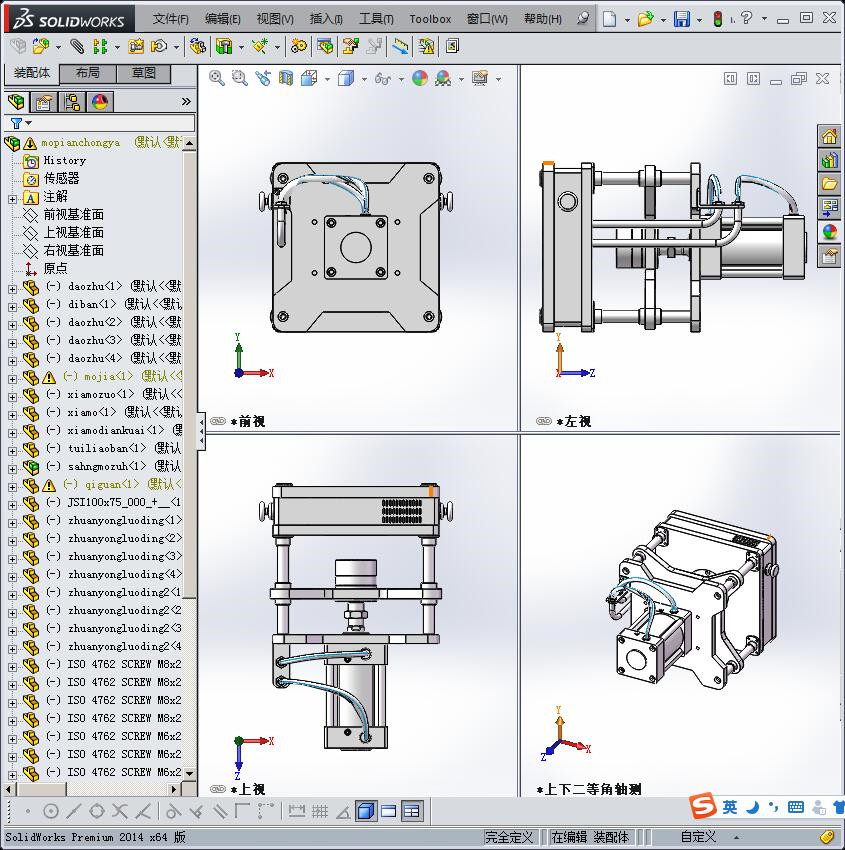Open the Apply Scene dropdown arrow
The width and height of the screenshot is (845, 850).
pos(461,80)
